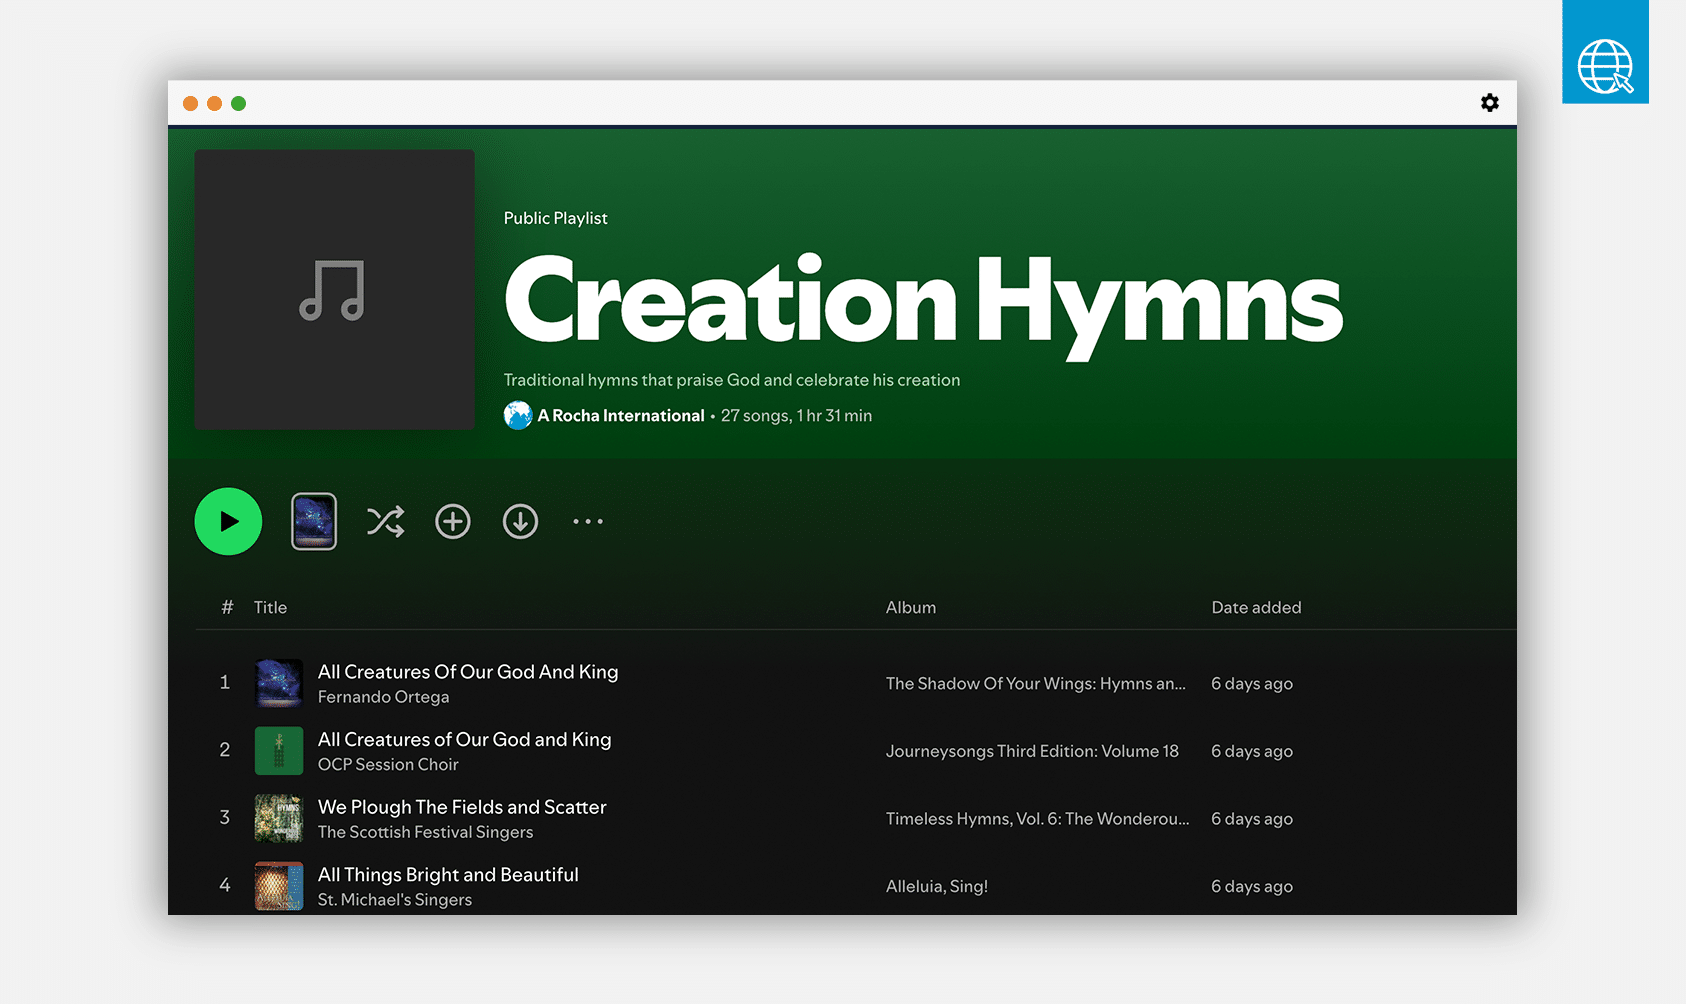Open album art for We Plough The Fields
This screenshot has height=1004, width=1686.
[x=279, y=818]
